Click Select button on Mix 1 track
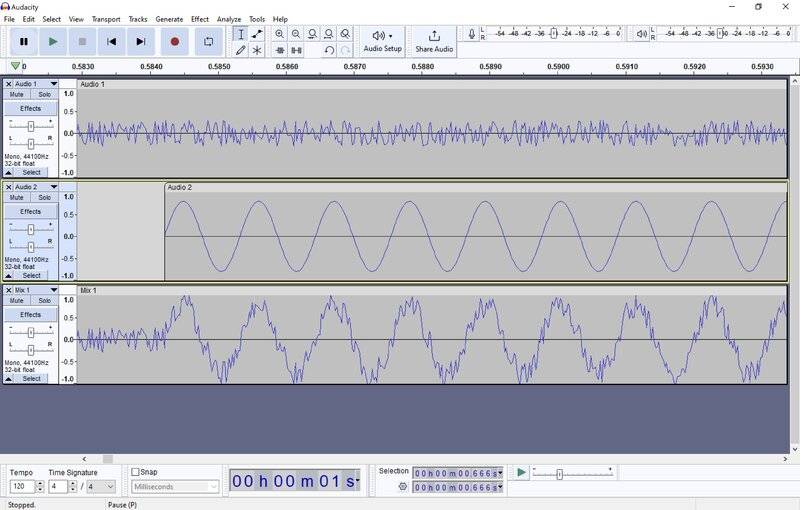Screen dimensions: 800x510 (32, 379)
